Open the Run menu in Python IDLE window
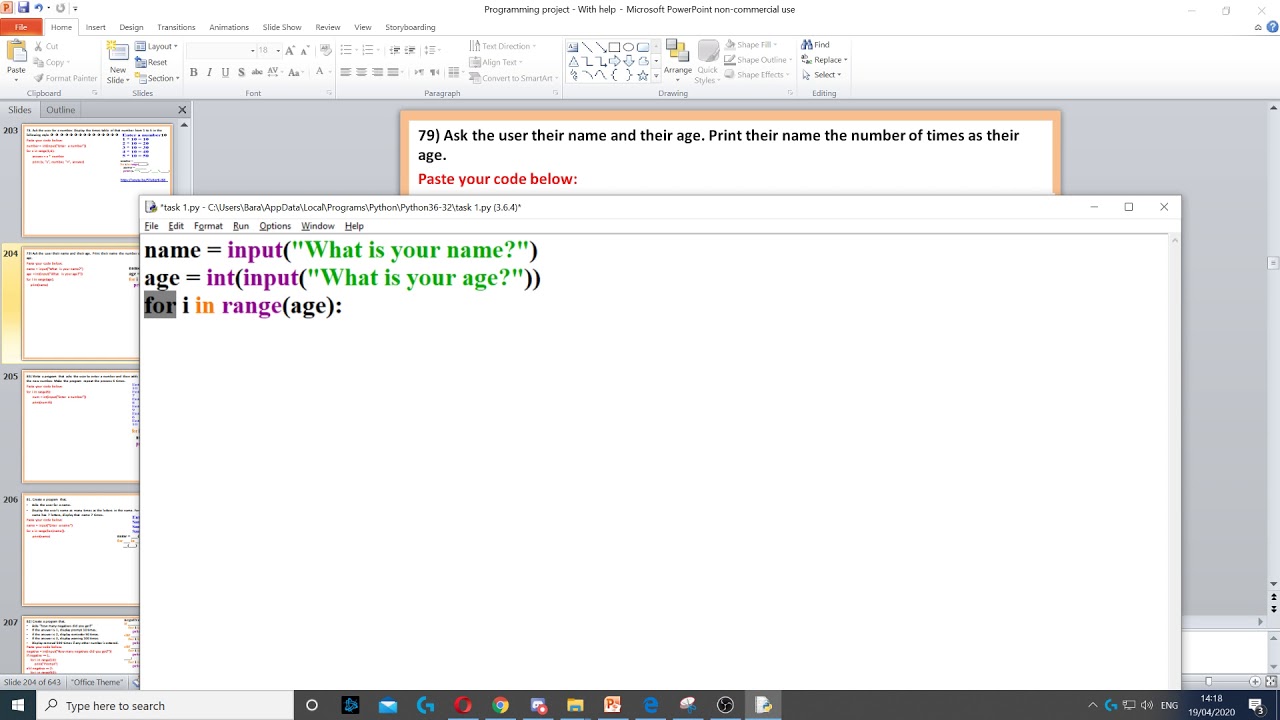Viewport: 1280px width, 720px height. point(241,226)
